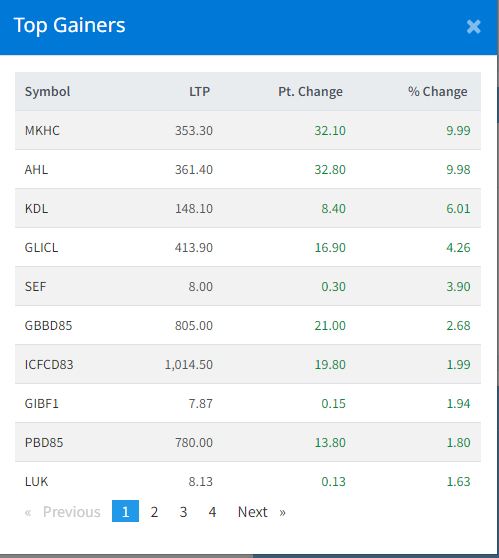
Task: Sort by % Change column header
Action: click(437, 91)
